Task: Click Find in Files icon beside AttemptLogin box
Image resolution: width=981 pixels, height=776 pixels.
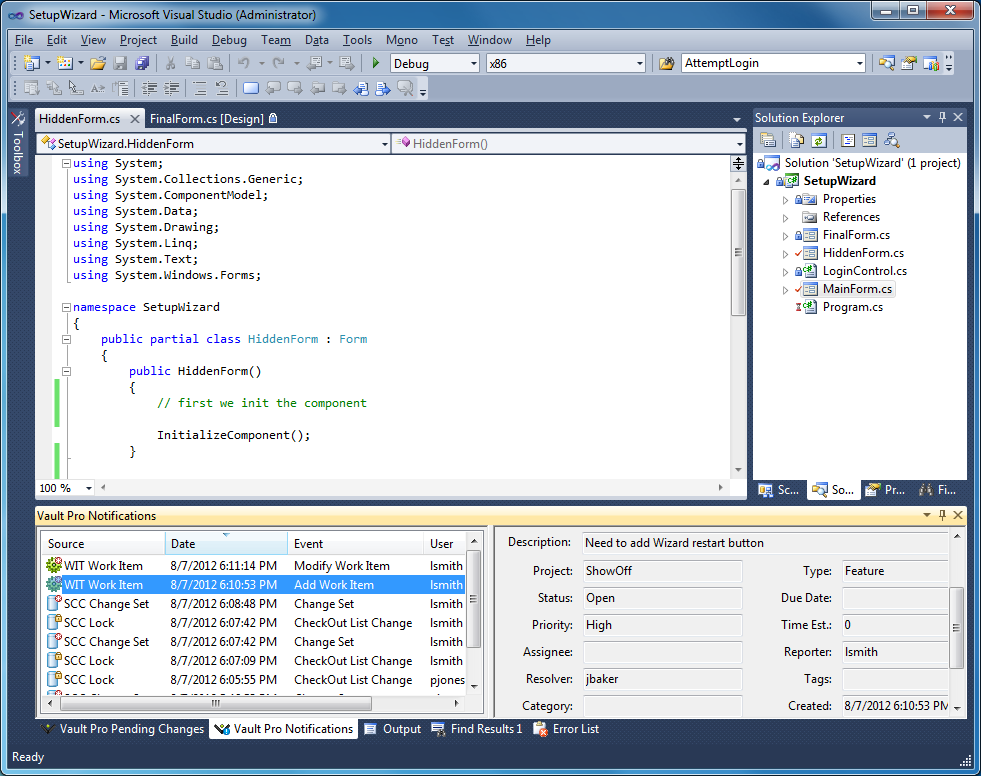Action: point(667,64)
